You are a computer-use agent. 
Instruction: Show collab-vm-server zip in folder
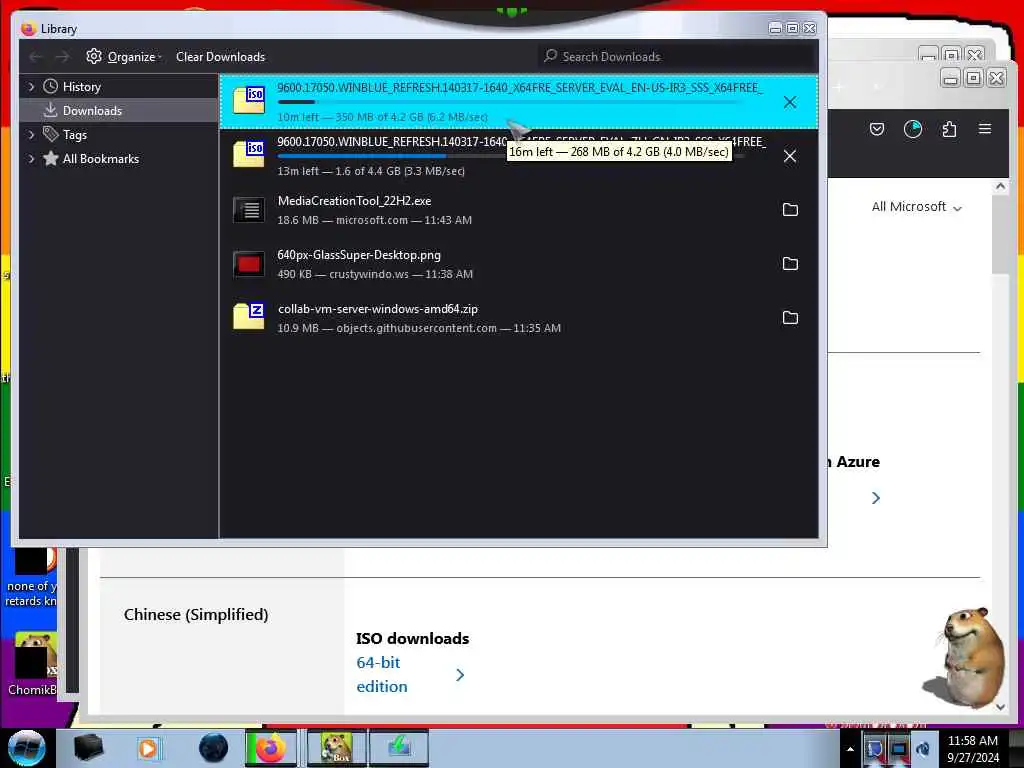(790, 317)
